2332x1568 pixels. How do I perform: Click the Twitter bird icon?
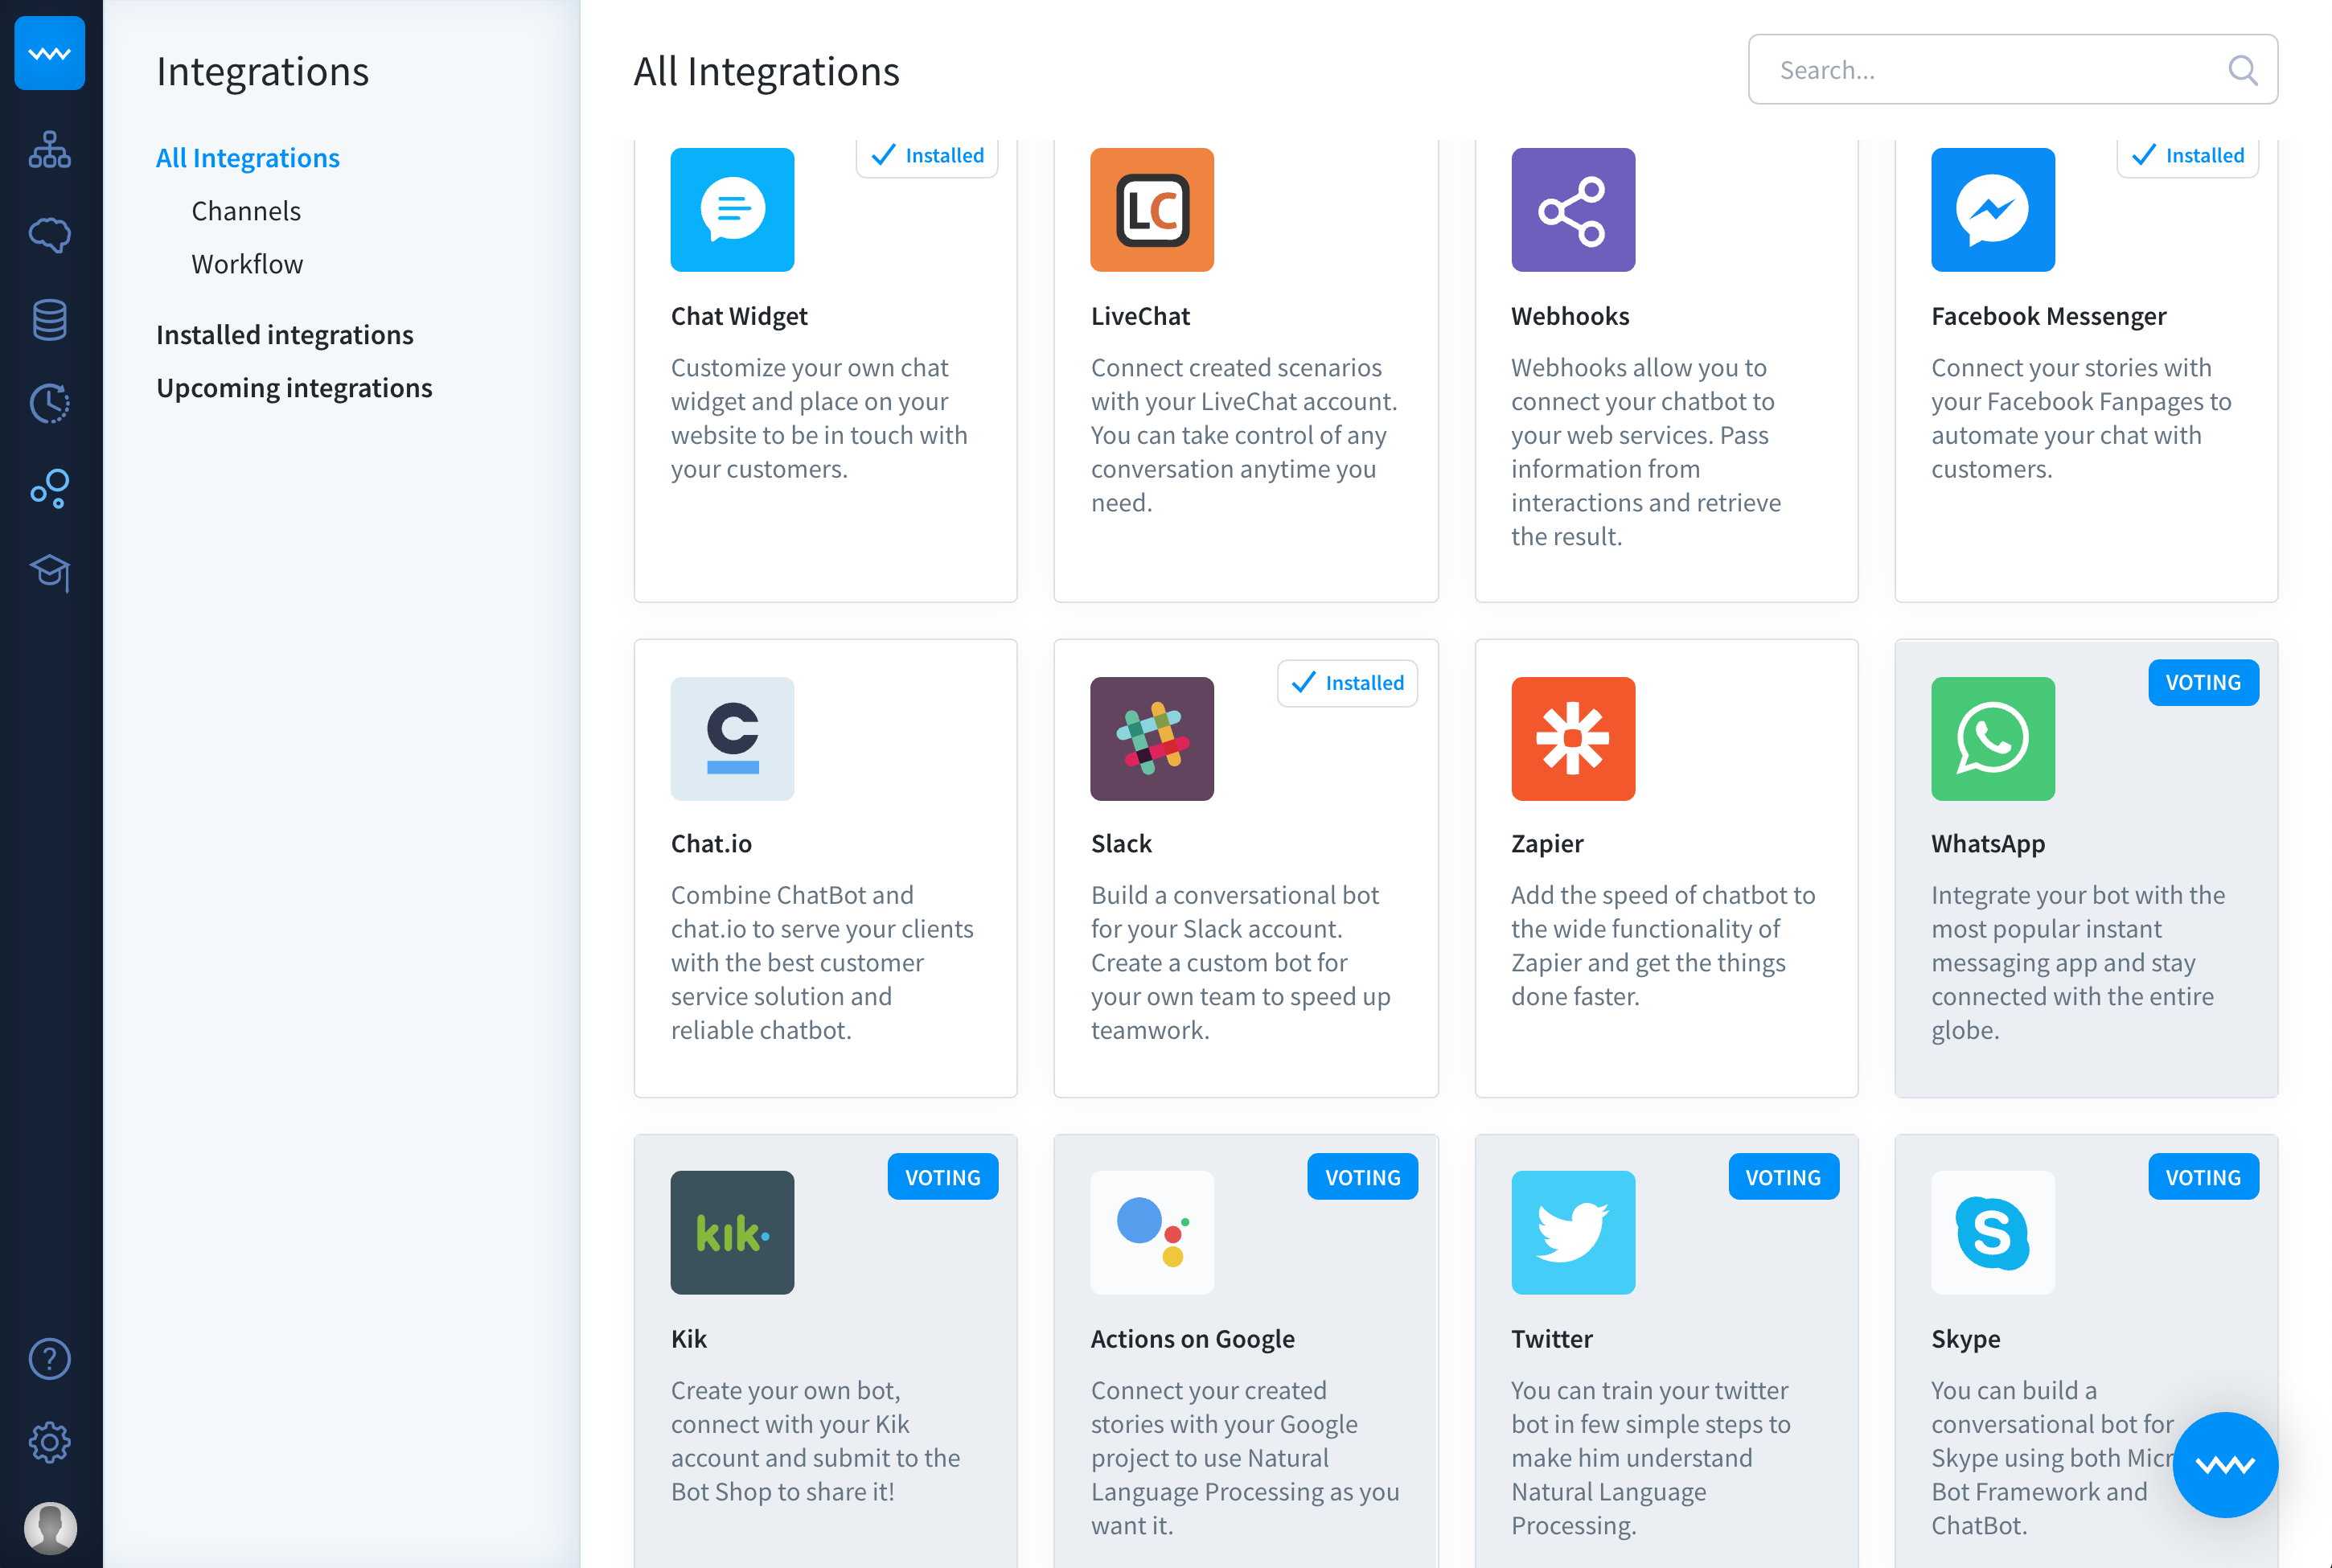[x=1573, y=1233]
